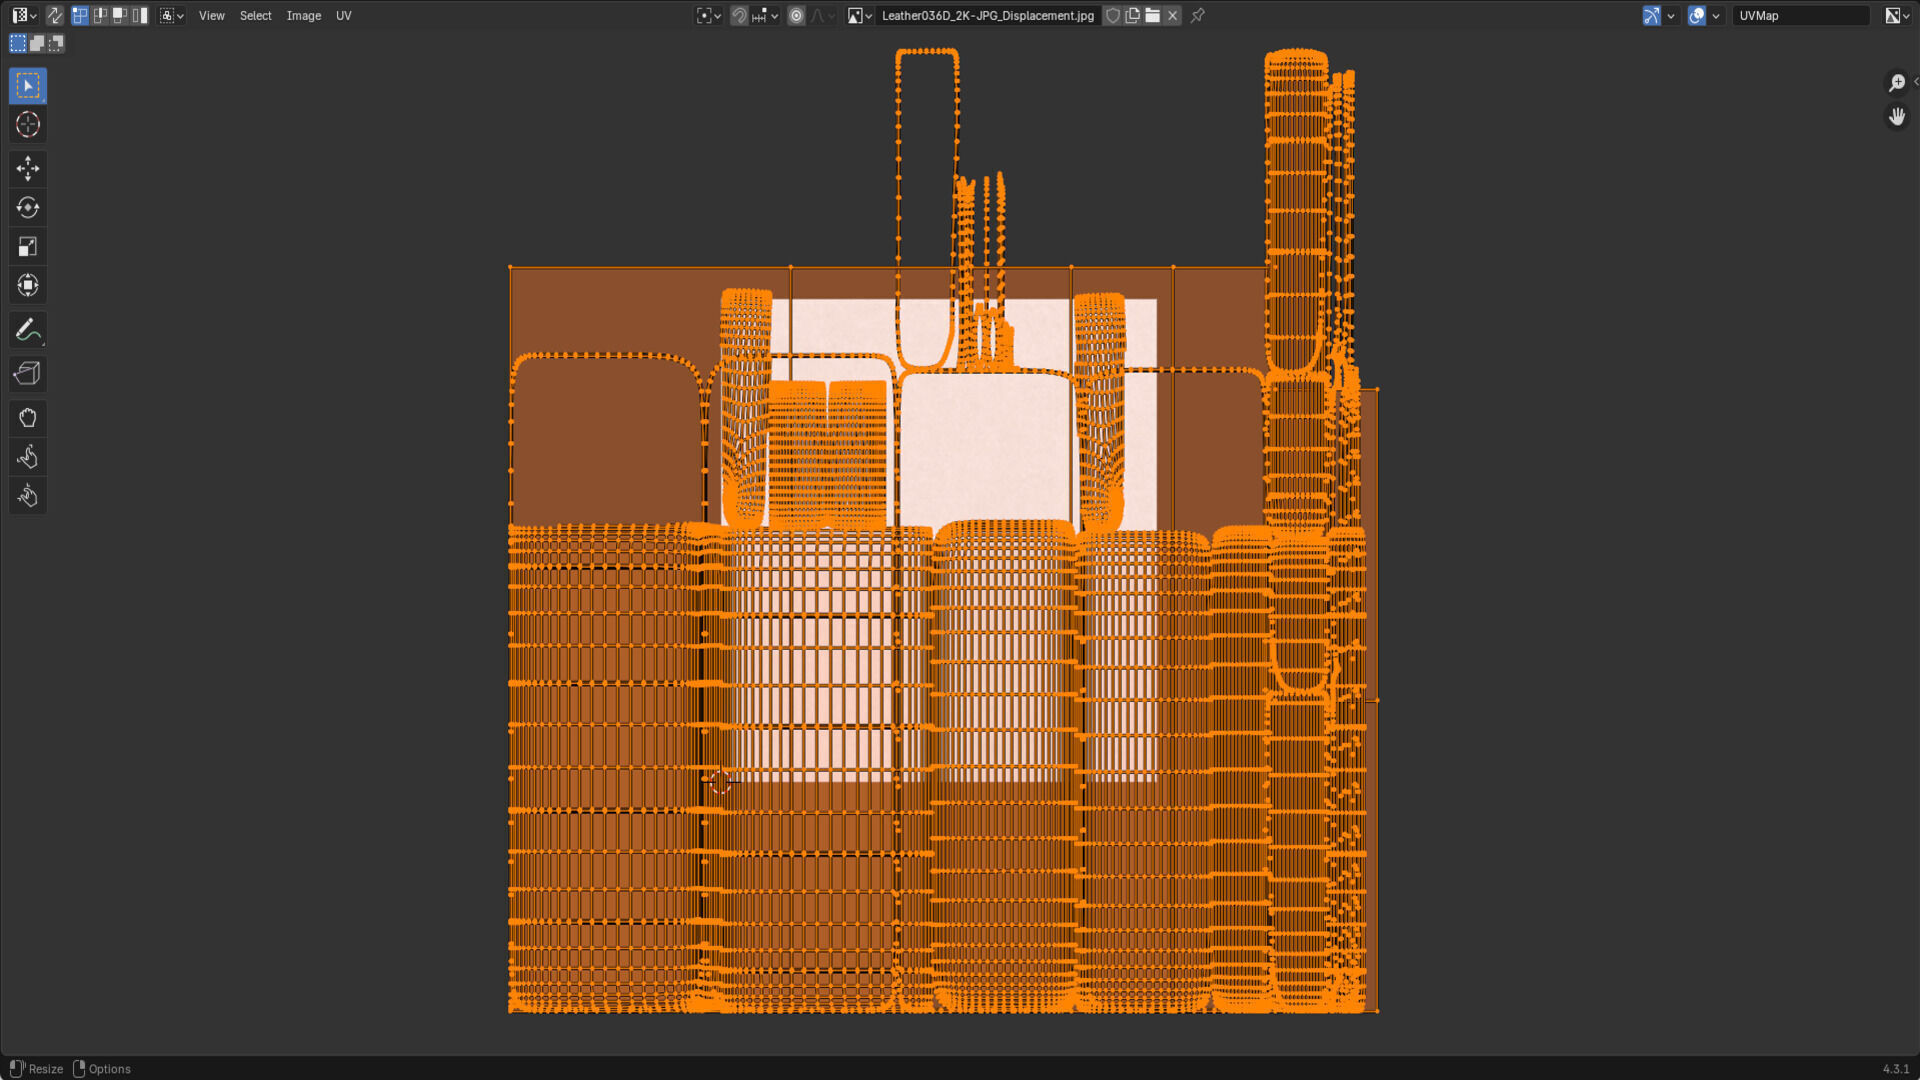Select the Annotate pencil tool

(x=27, y=330)
